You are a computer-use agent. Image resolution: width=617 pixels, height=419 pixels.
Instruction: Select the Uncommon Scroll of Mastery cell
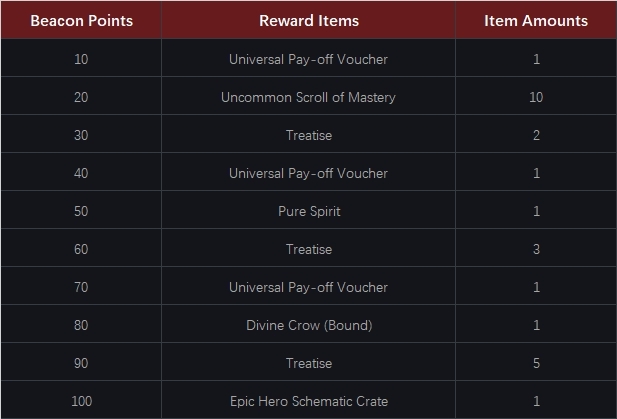308,97
